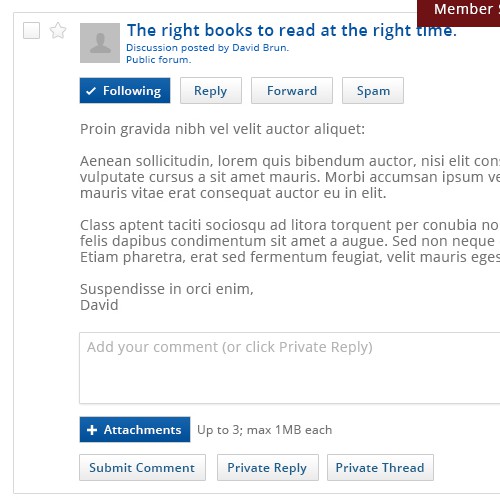
Task: Focus the Add your comment text box
Action: [290, 368]
